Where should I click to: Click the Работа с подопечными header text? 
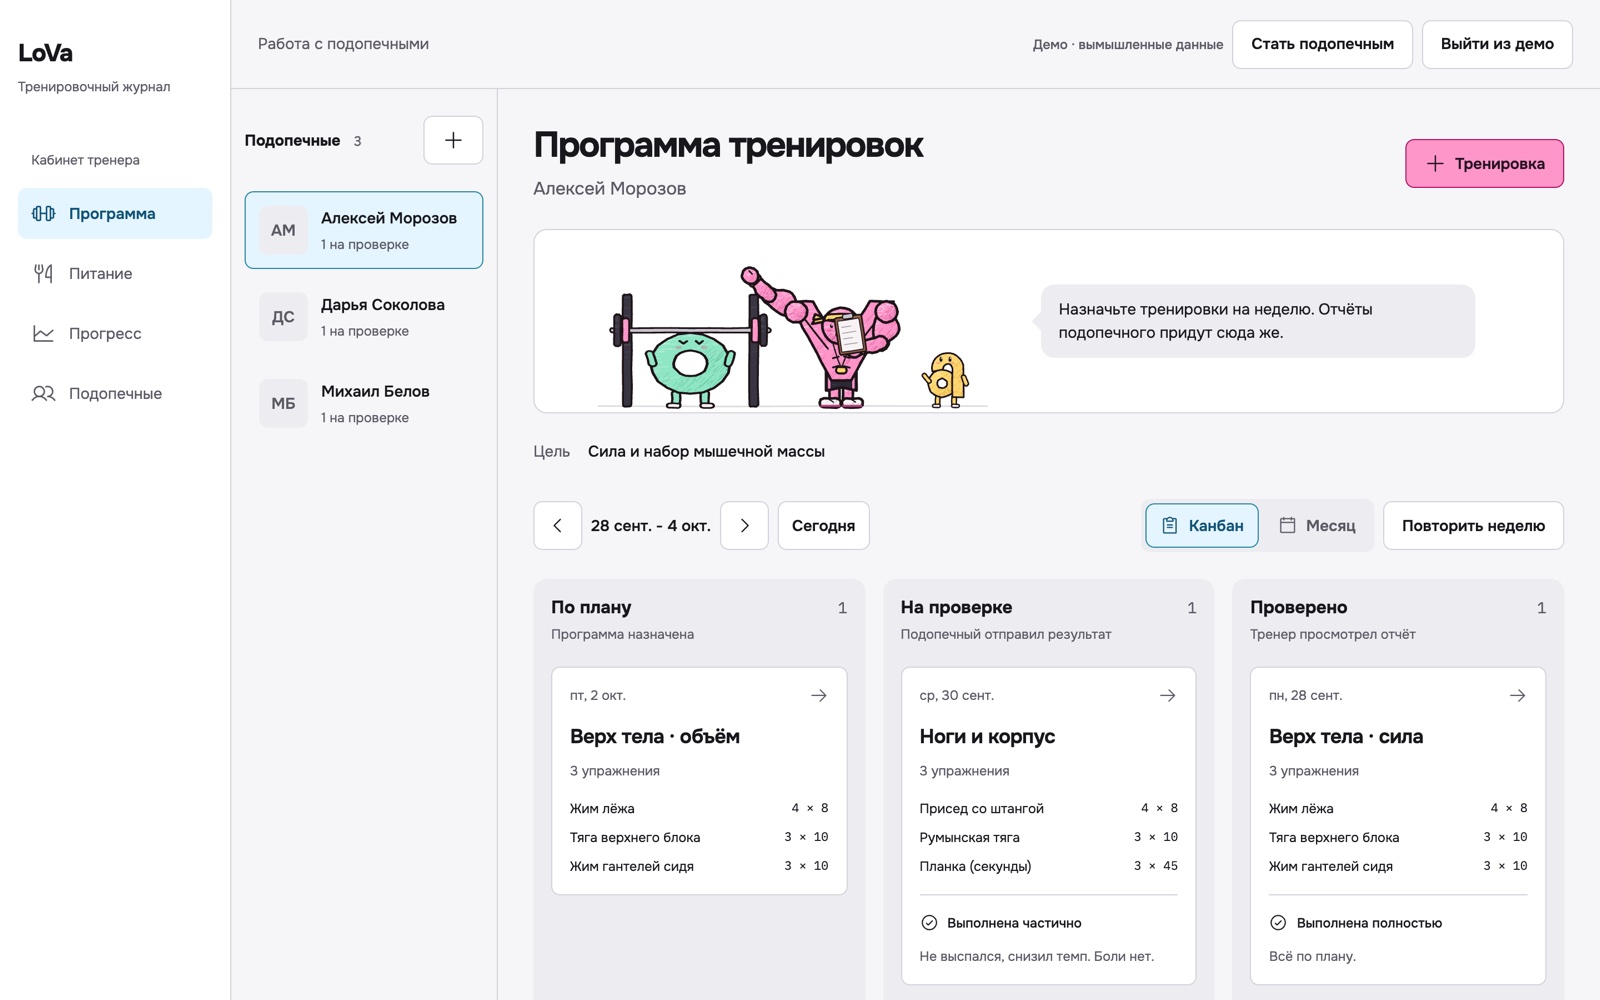point(343,44)
